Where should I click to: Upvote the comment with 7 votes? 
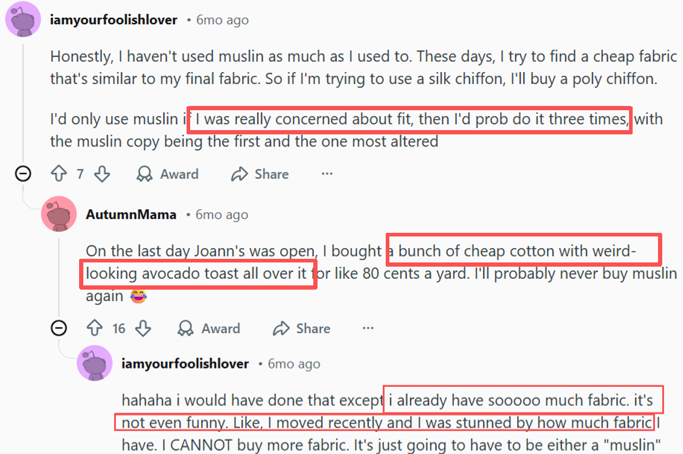(58, 174)
